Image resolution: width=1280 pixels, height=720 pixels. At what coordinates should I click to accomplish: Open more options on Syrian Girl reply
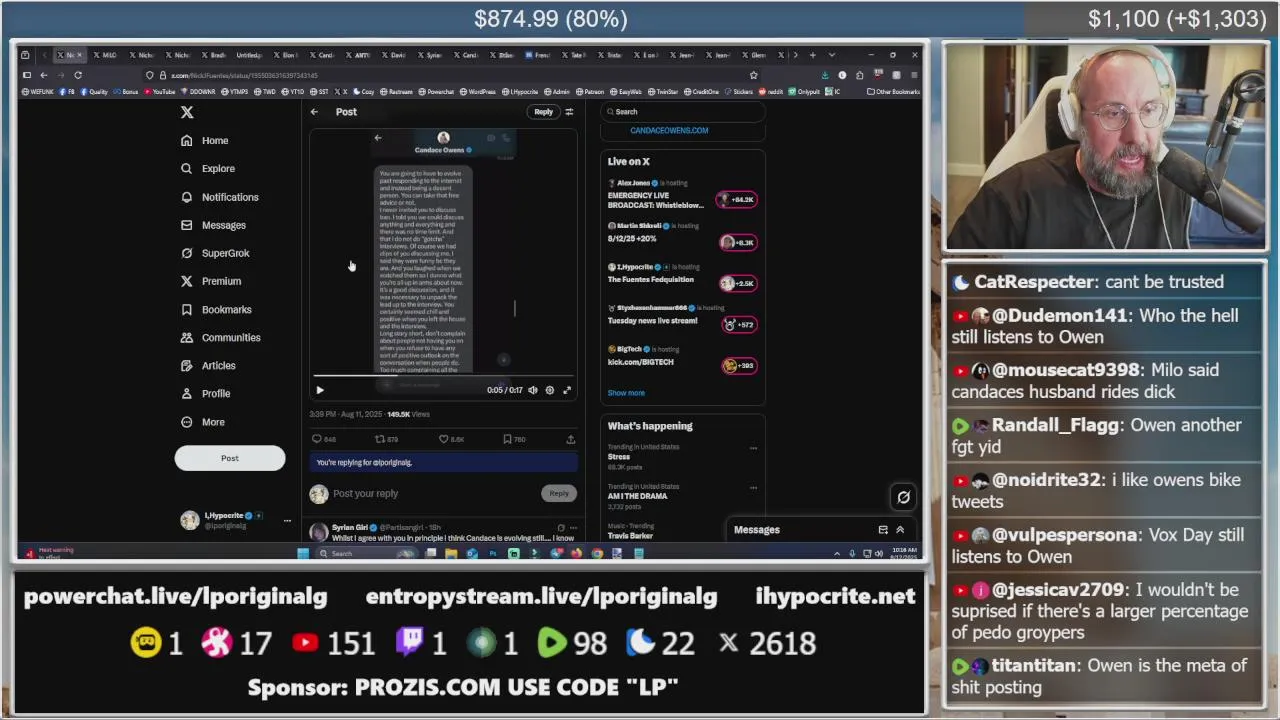click(574, 527)
